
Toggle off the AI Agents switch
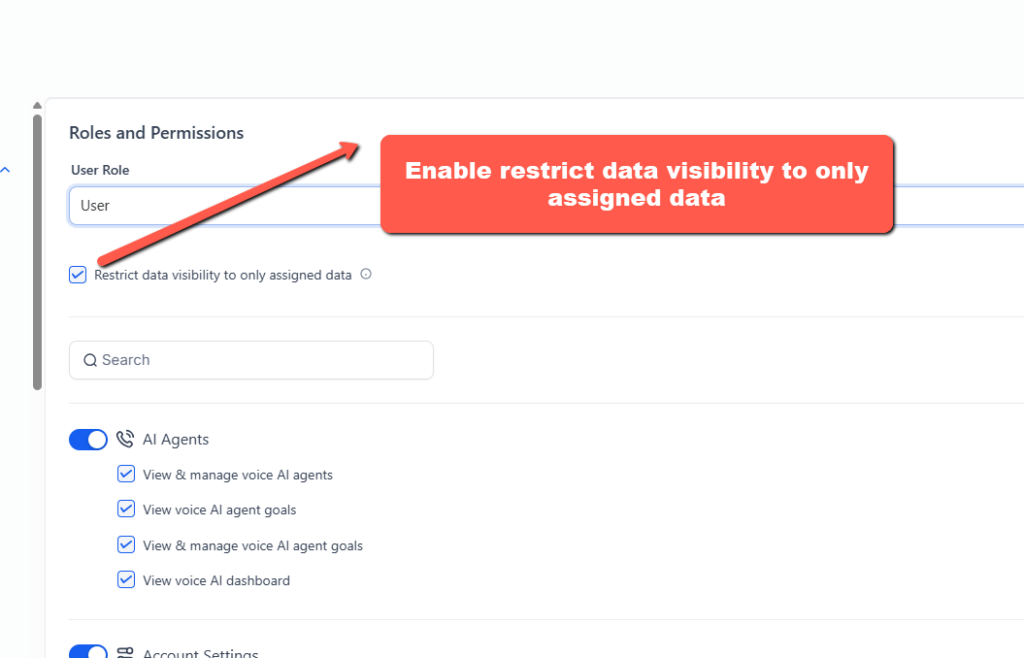coord(88,439)
